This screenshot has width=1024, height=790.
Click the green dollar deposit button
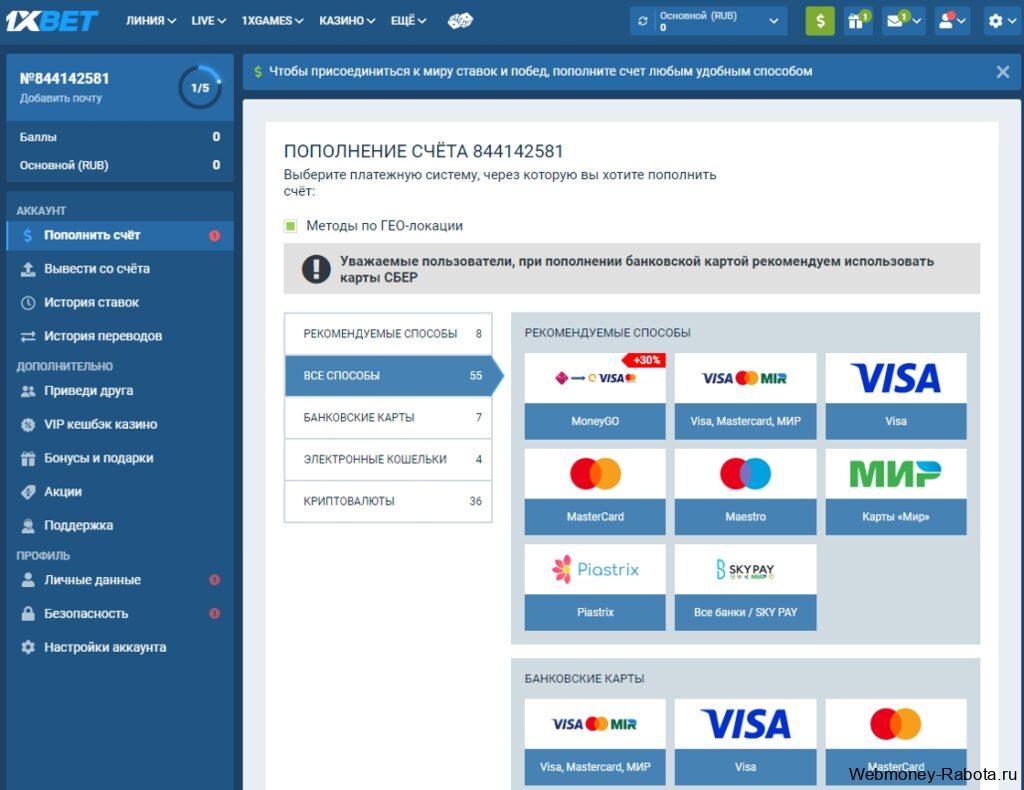[x=820, y=21]
